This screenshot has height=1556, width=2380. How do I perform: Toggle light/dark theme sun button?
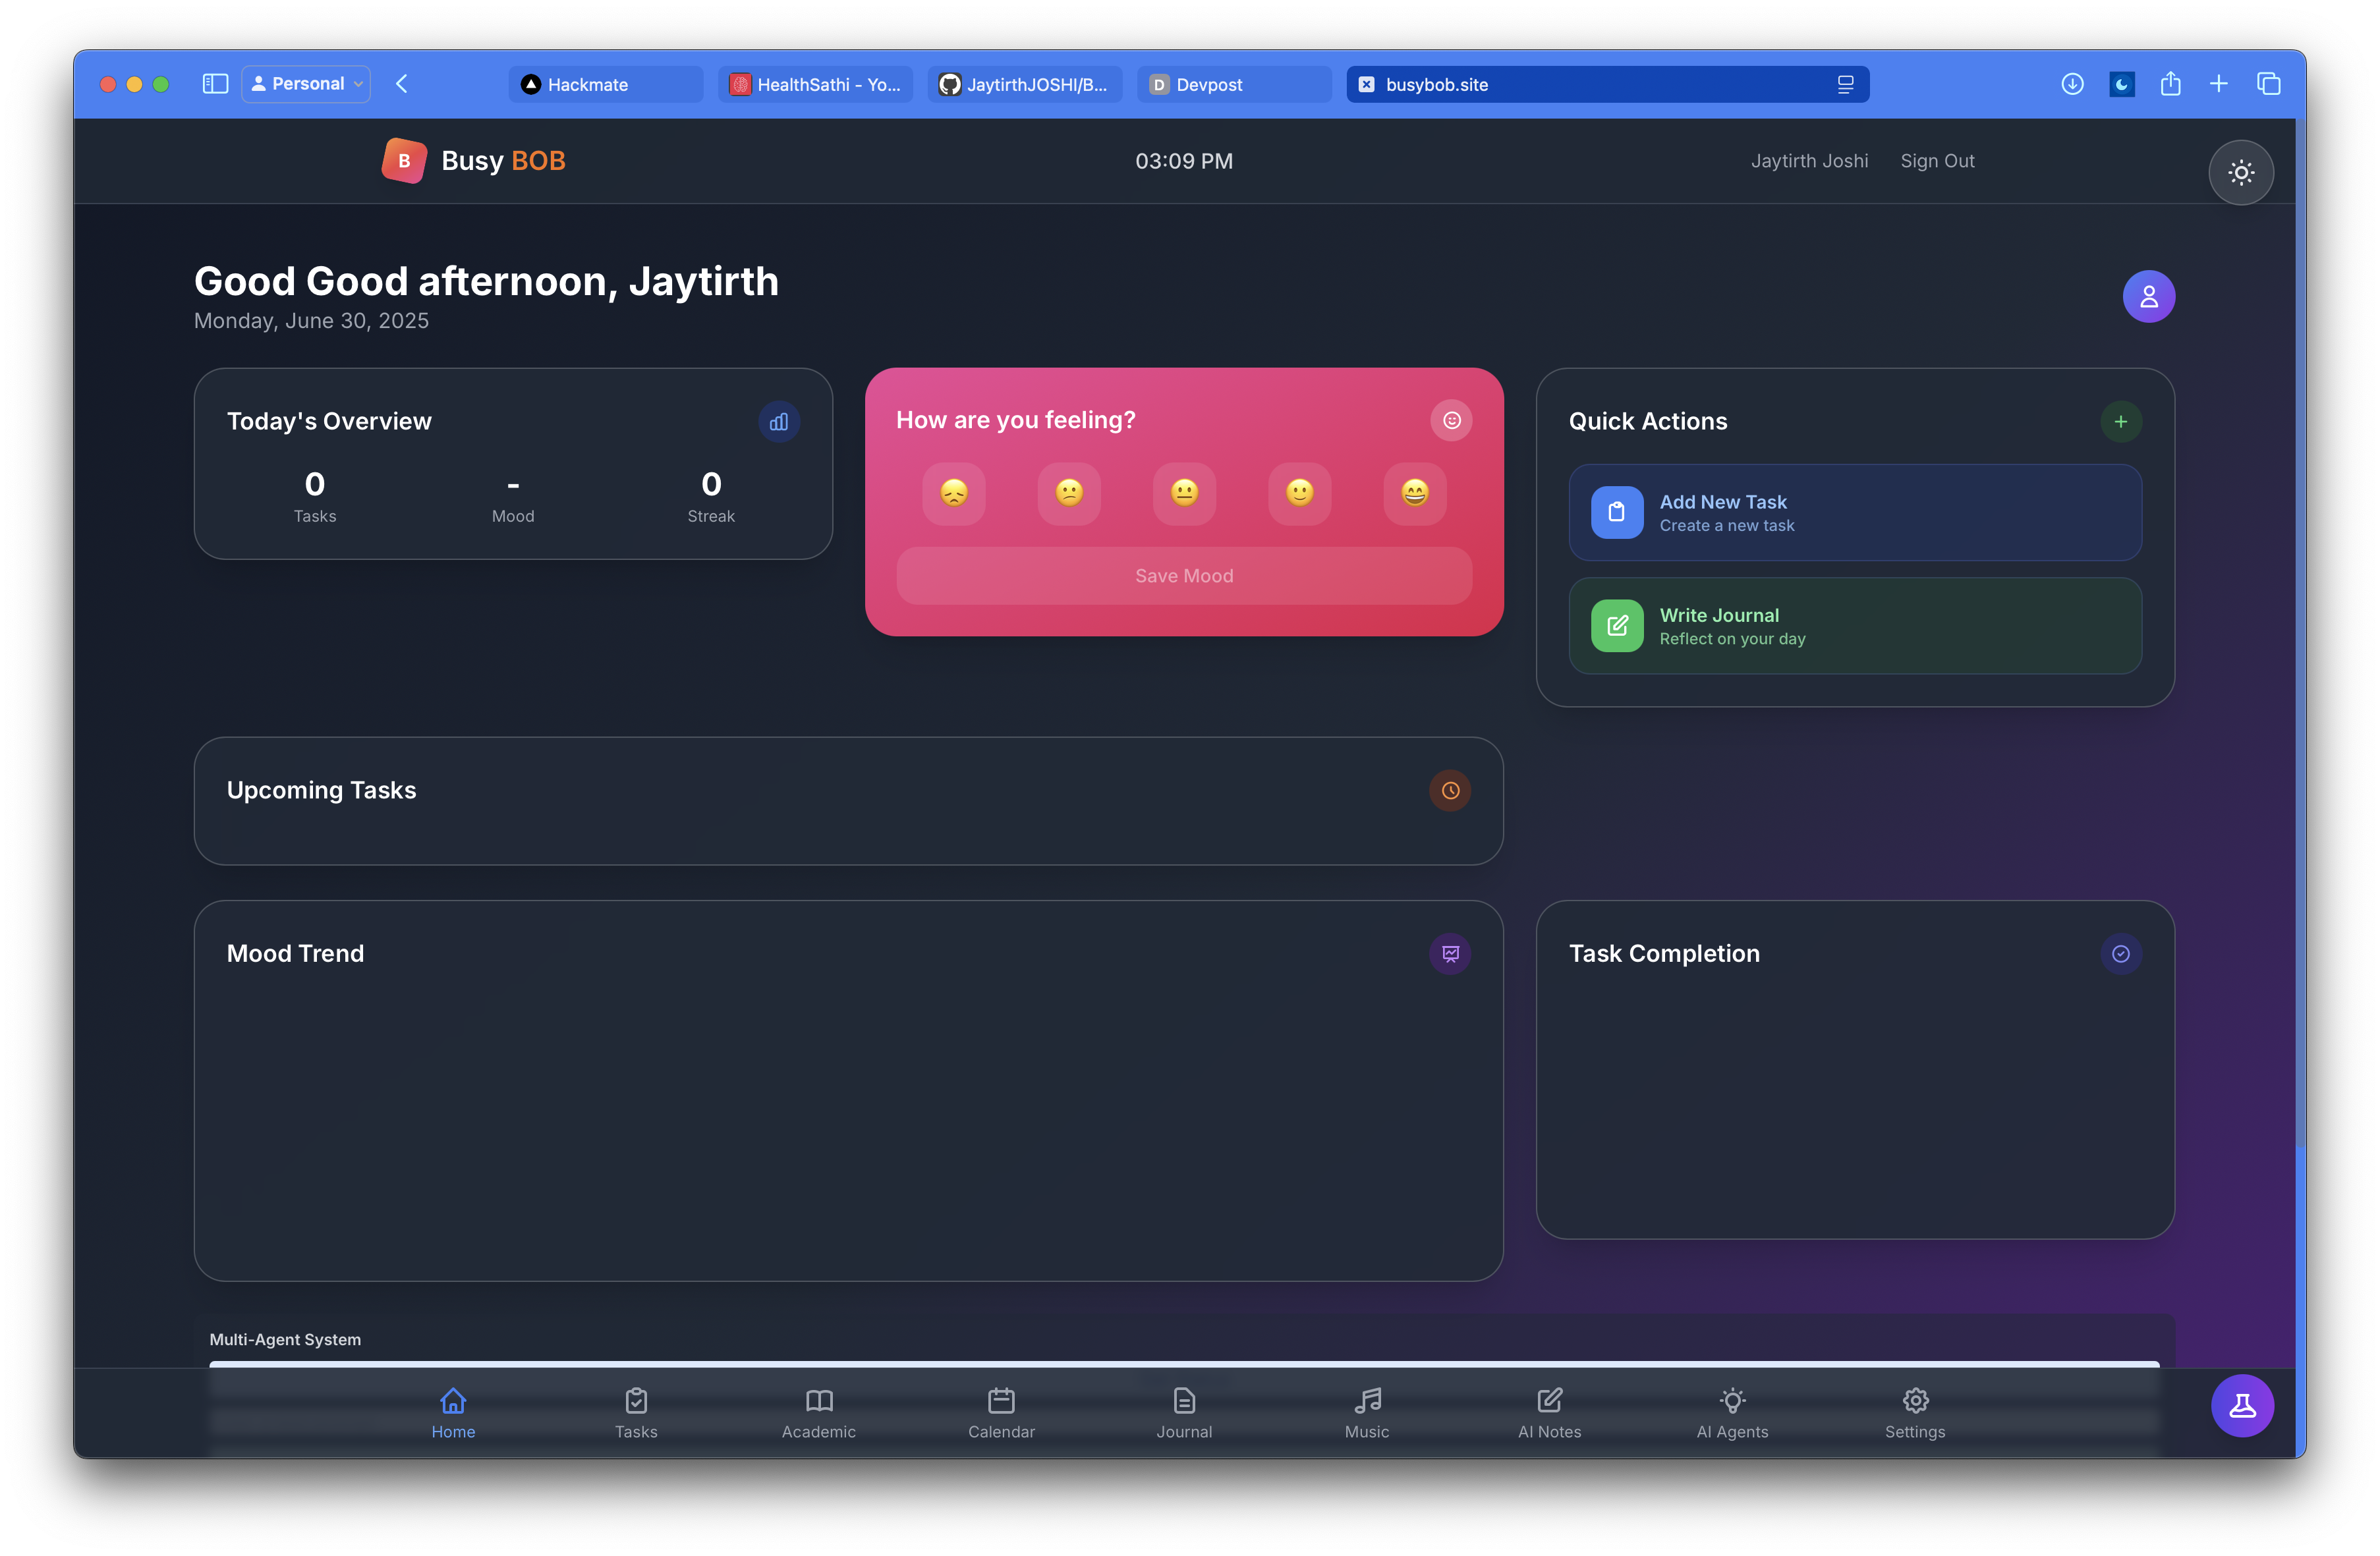[2240, 172]
